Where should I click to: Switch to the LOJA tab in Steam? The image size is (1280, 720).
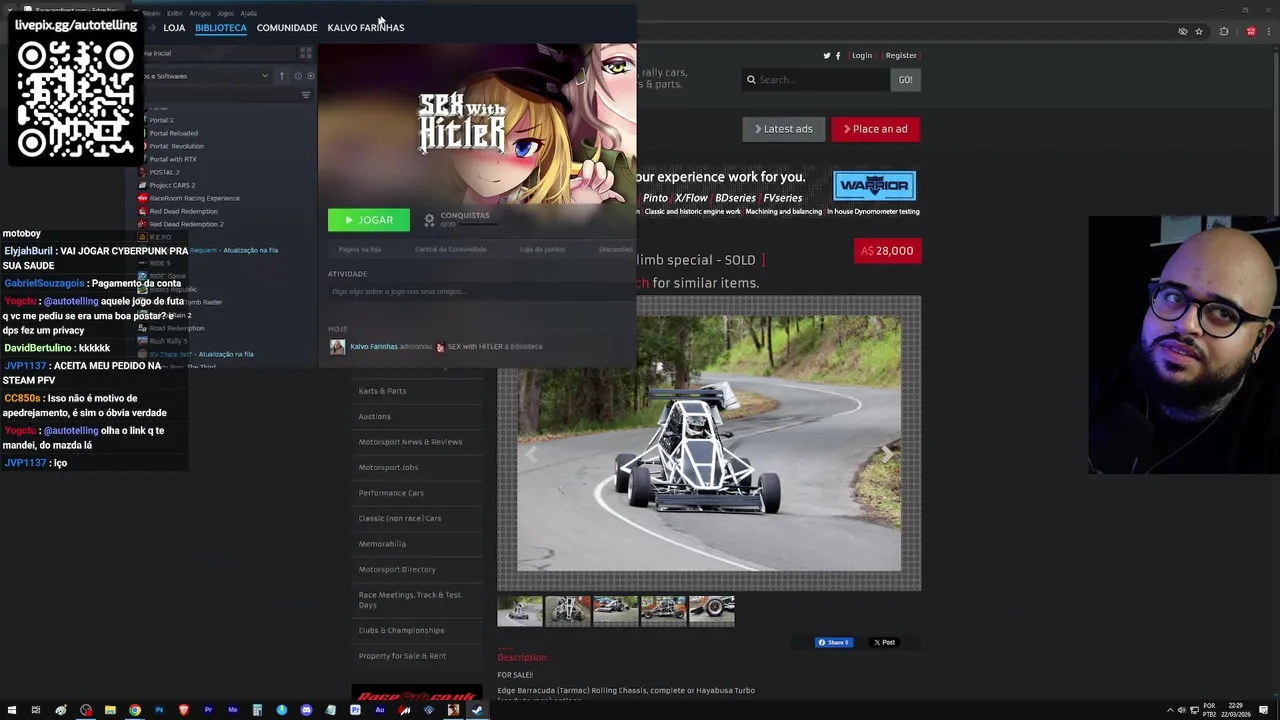[174, 28]
